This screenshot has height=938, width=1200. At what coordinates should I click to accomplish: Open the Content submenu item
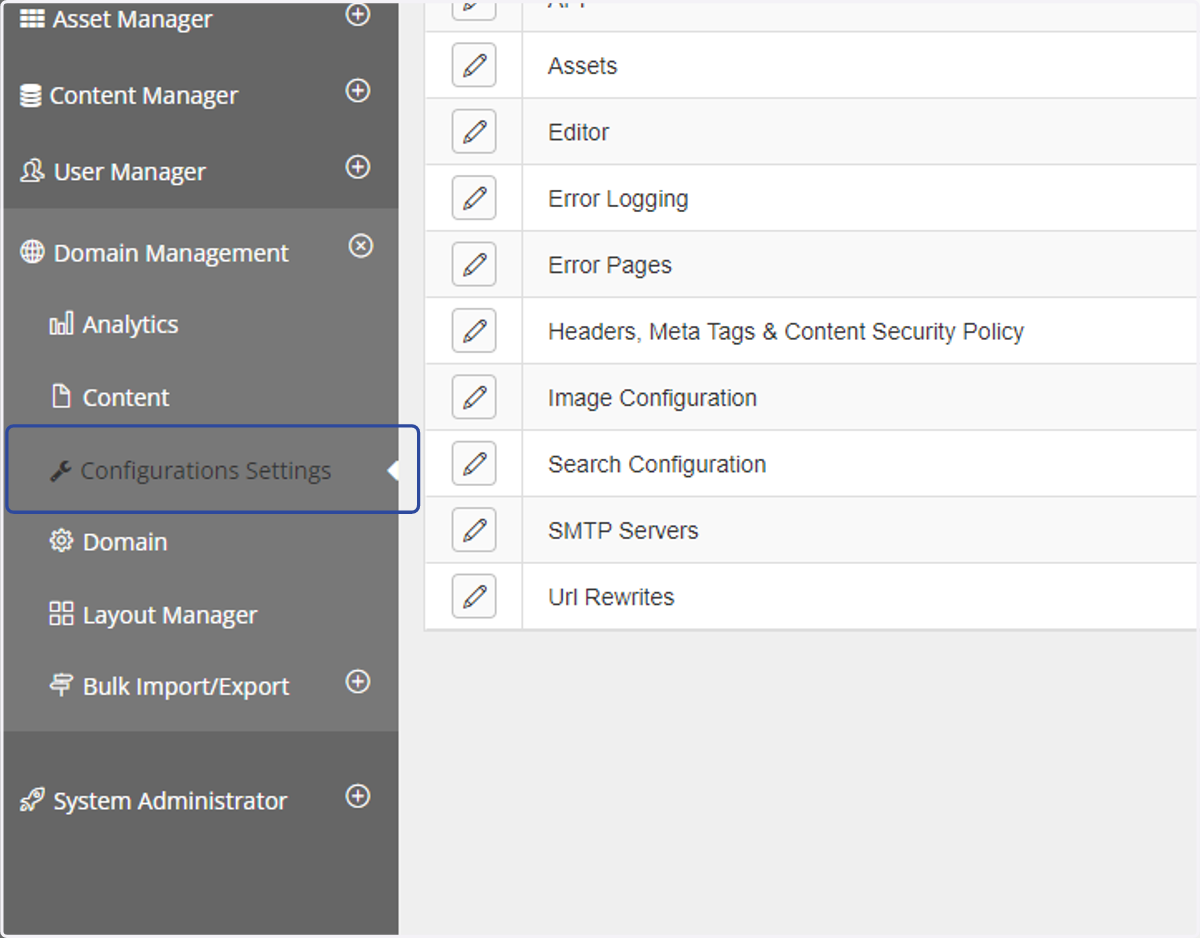tap(126, 398)
